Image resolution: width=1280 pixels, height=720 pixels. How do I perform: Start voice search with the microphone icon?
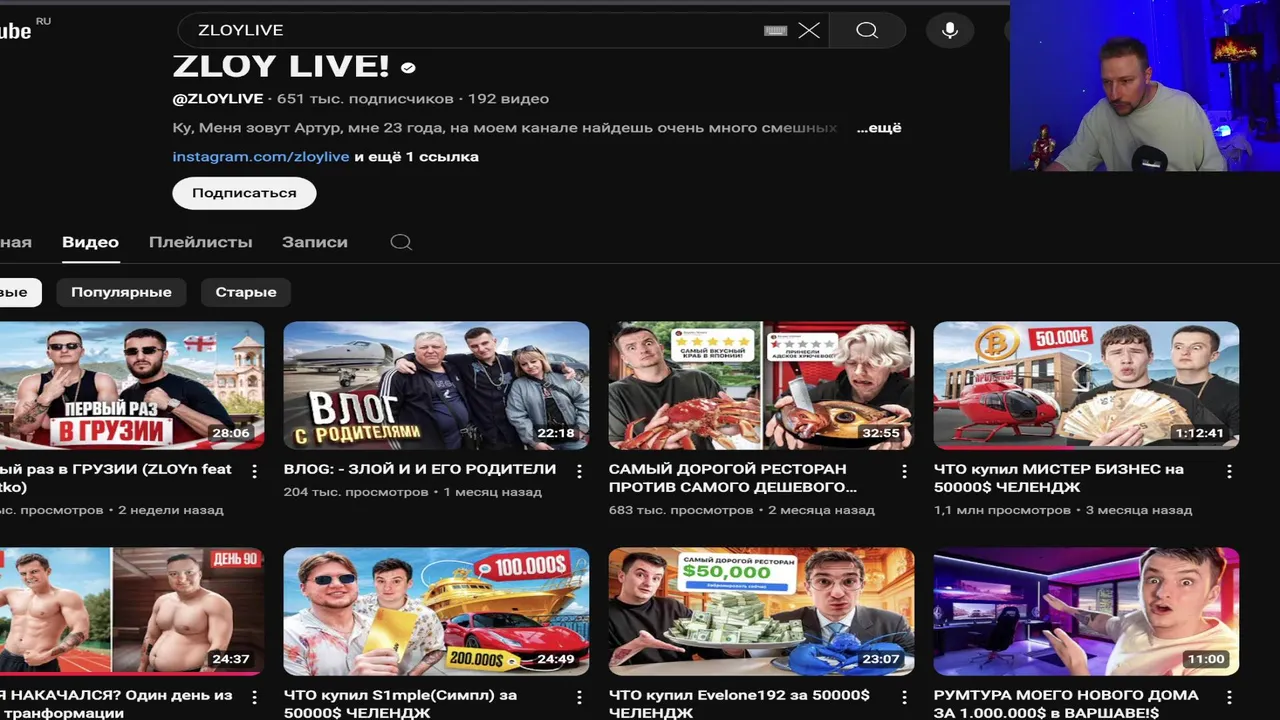tap(950, 30)
